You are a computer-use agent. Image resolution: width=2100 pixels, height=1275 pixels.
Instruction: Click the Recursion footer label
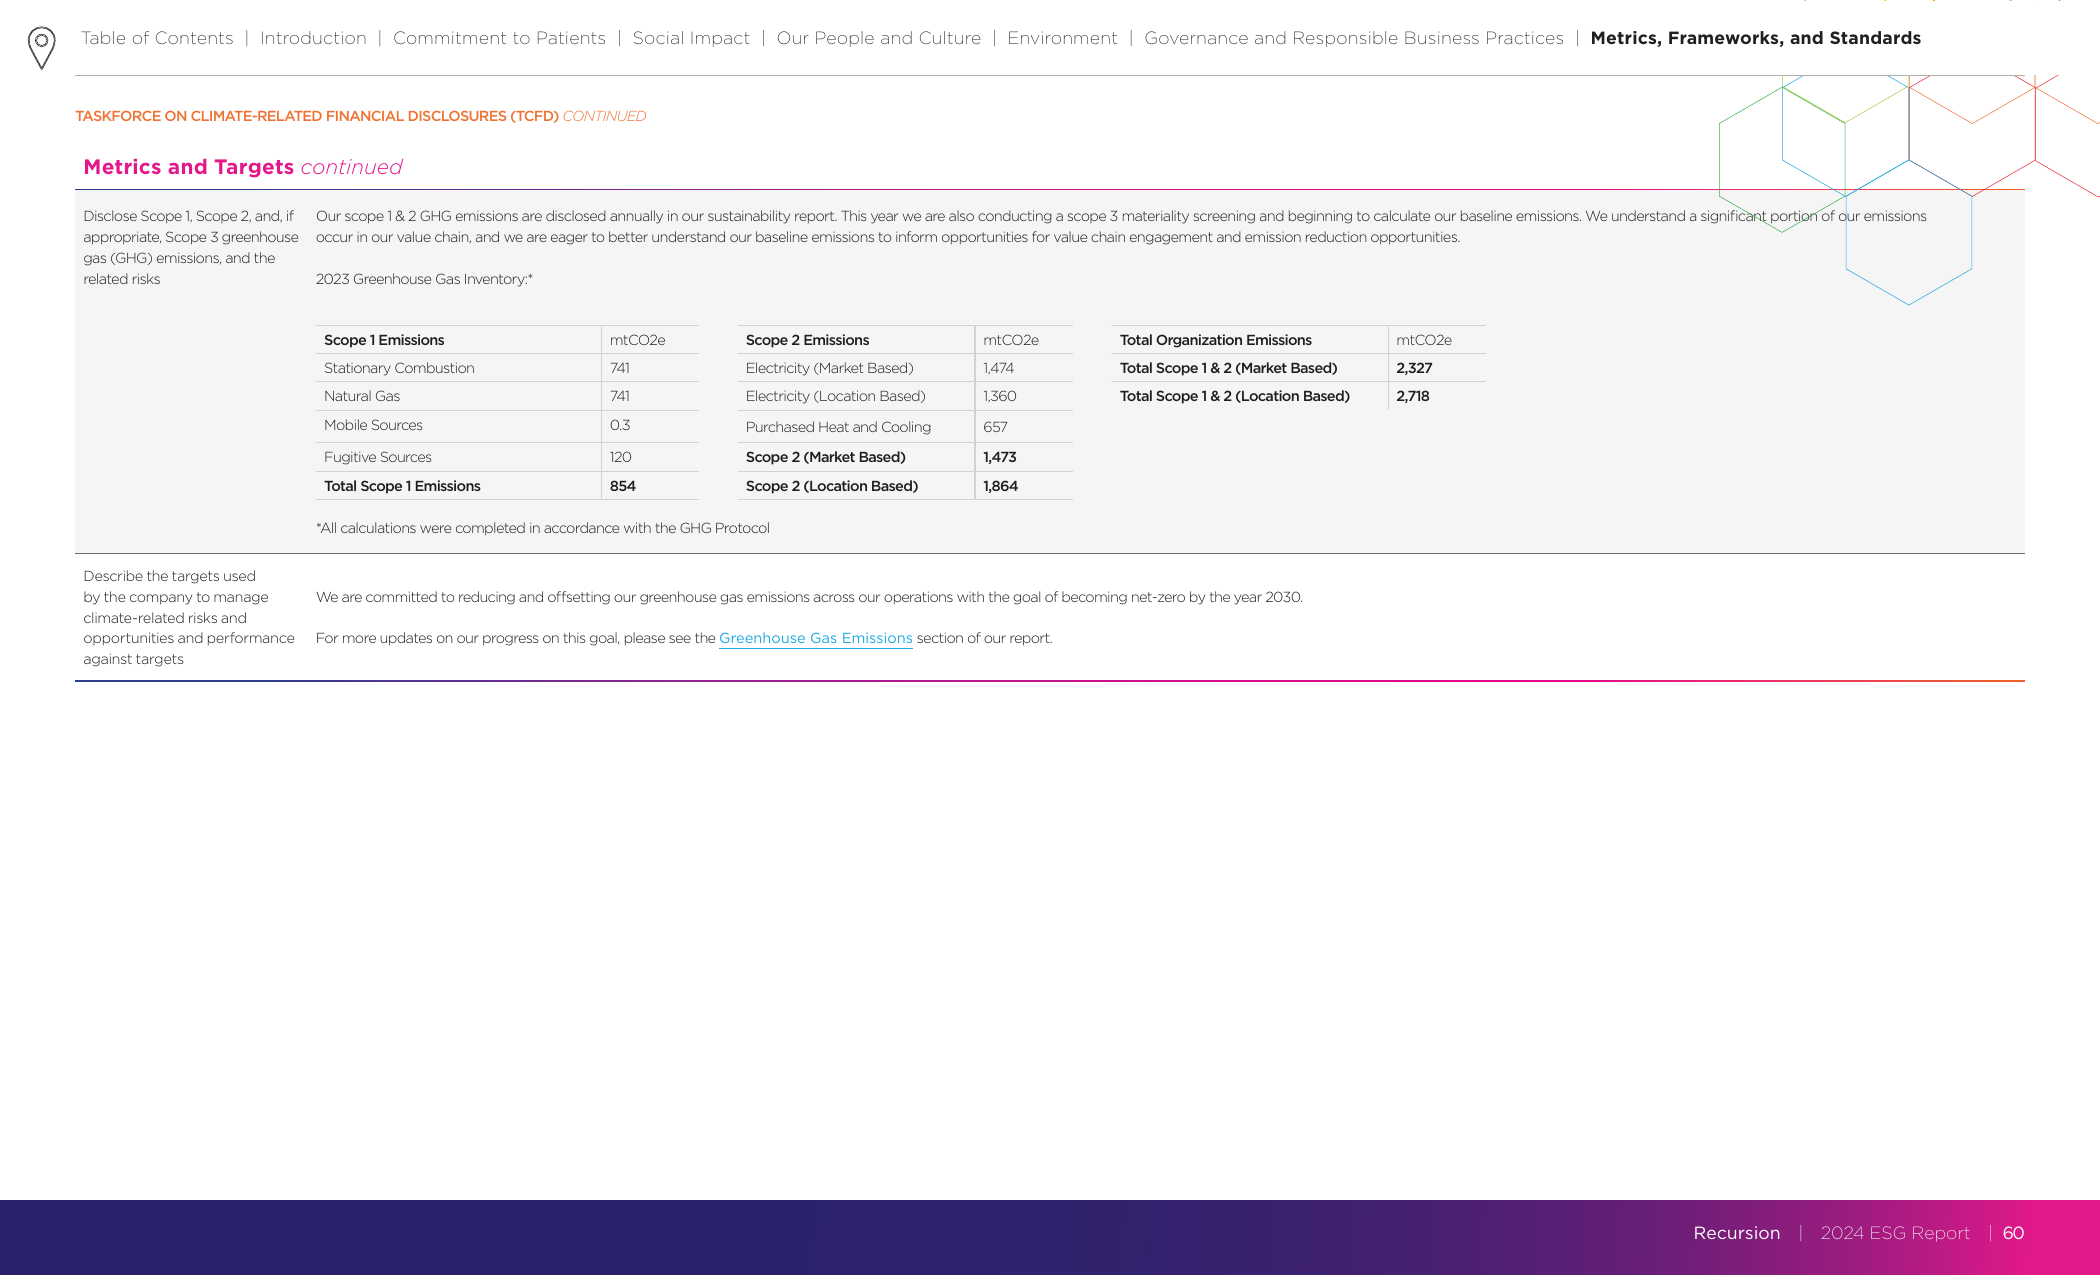click(x=1737, y=1233)
